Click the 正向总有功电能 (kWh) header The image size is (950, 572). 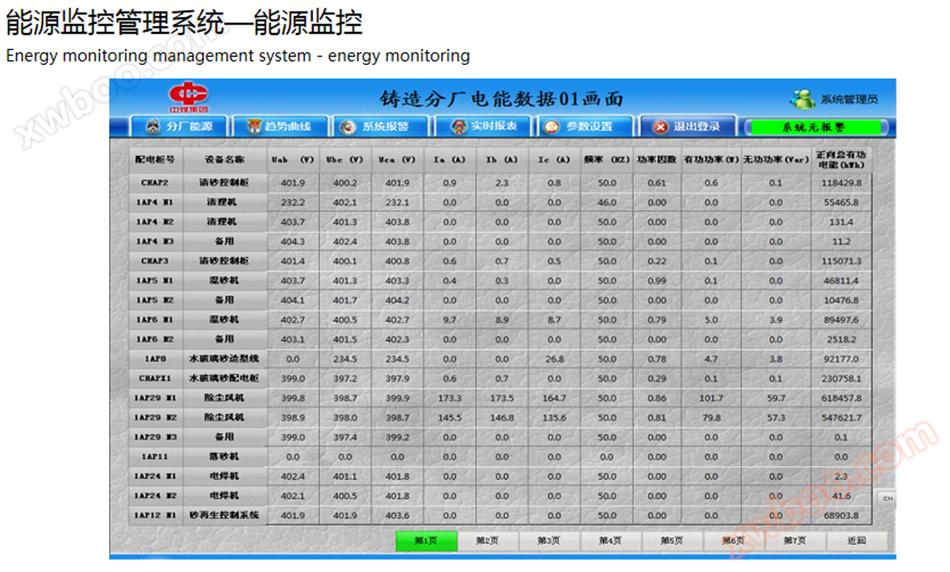point(841,159)
